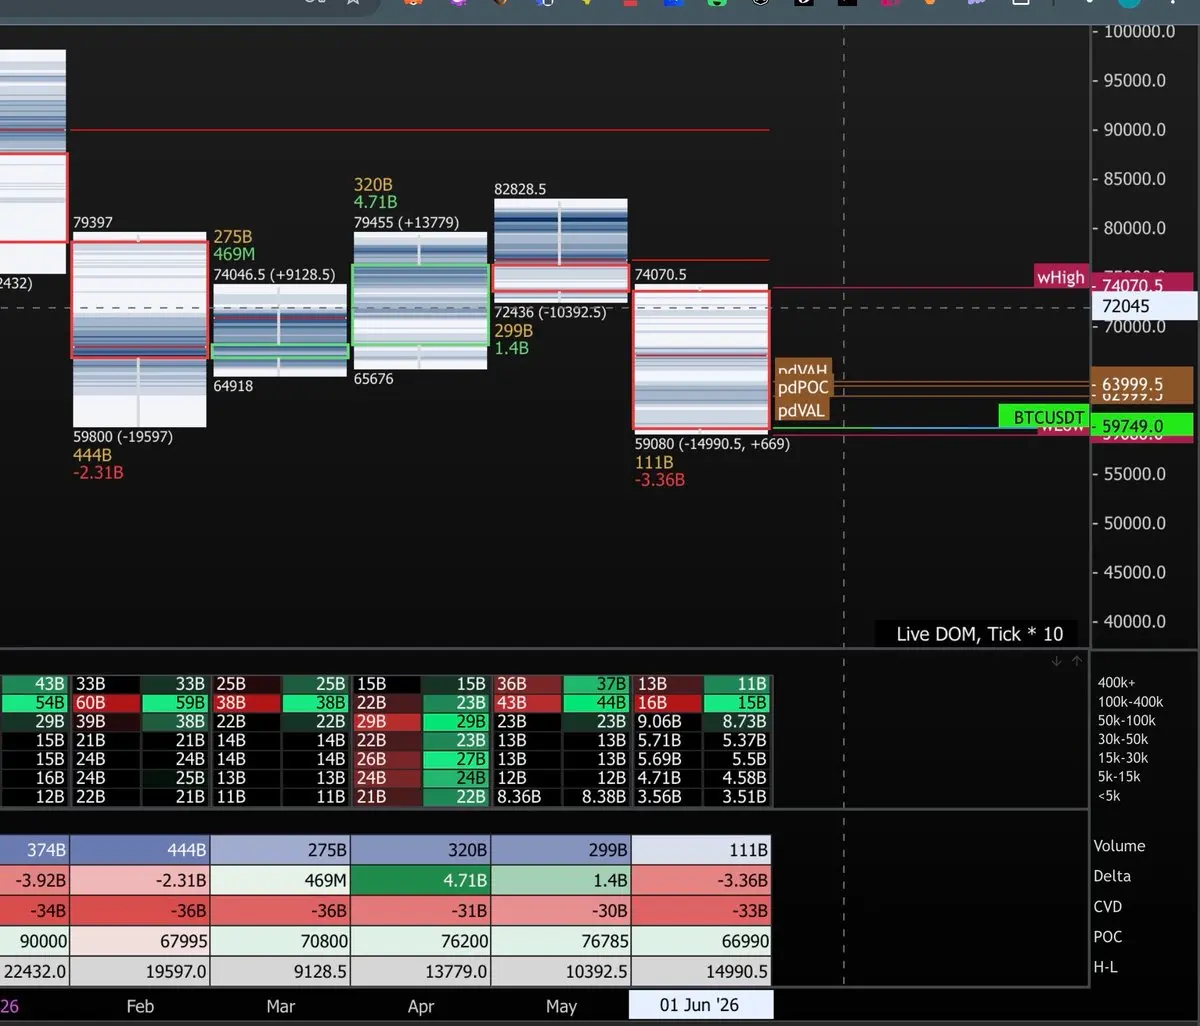Click the green 469M delta label on chart

[233, 254]
